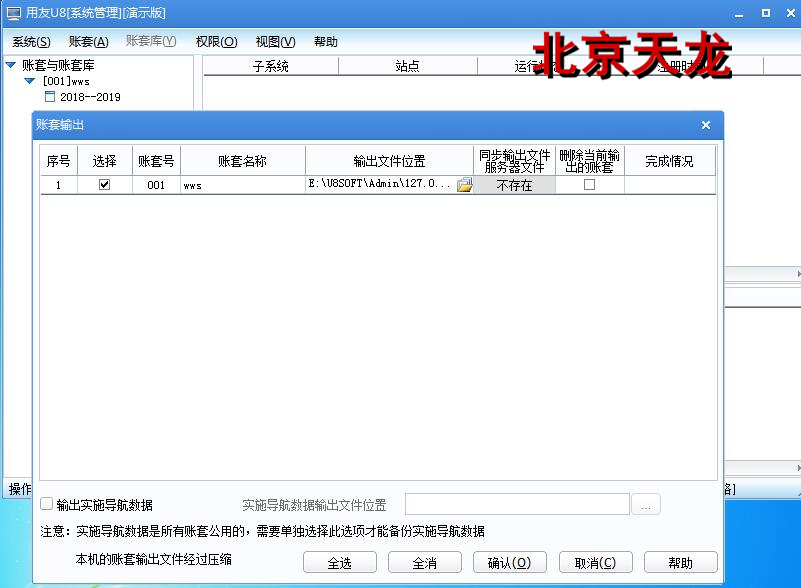Enable 输出实施导航数据 checkbox

46,504
